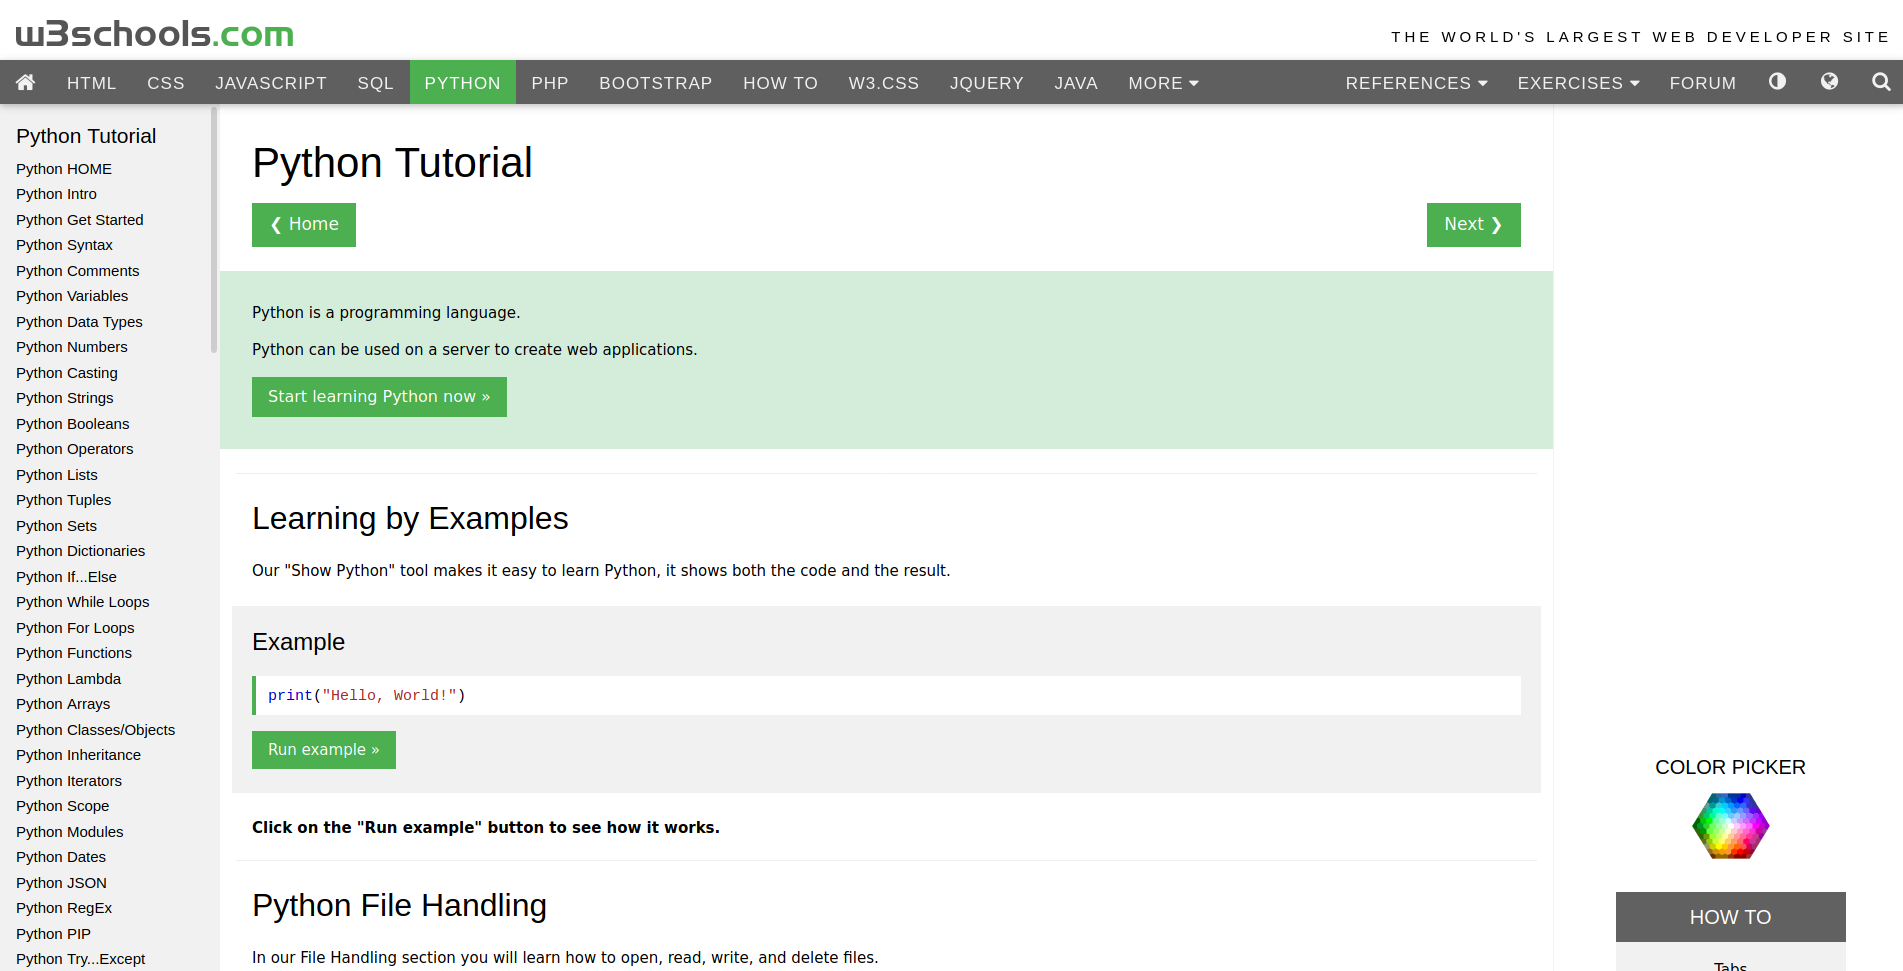The image size is (1903, 971).
Task: Open Python PIP link
Action: point(53,934)
